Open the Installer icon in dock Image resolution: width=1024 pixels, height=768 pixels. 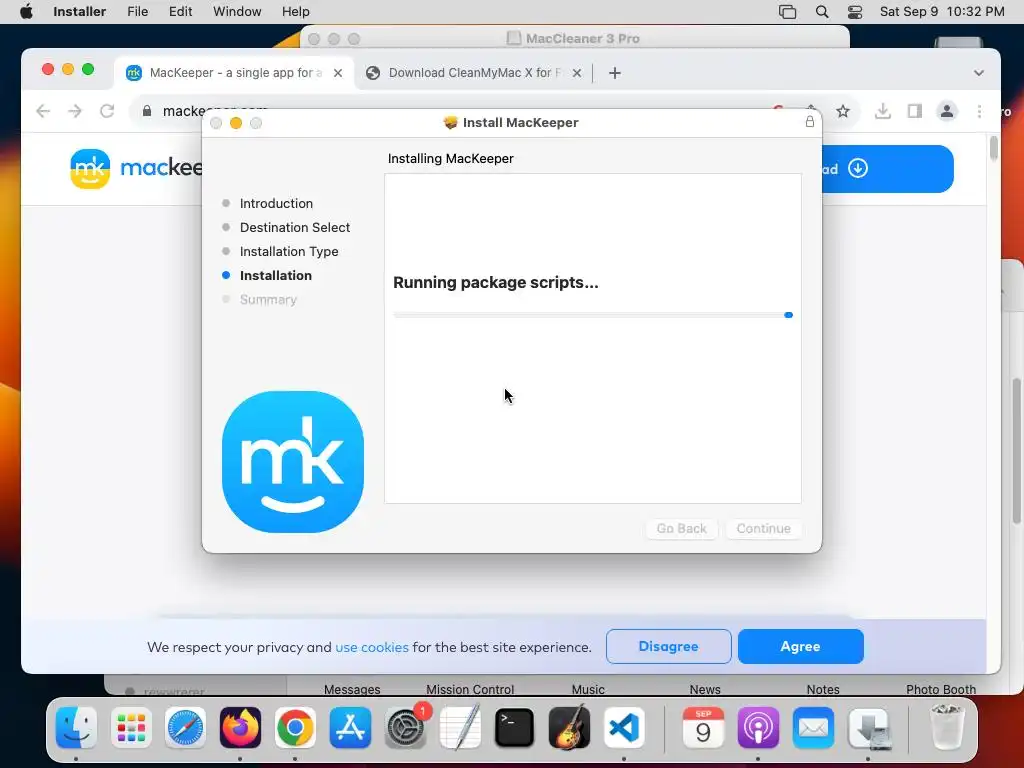[x=869, y=728]
